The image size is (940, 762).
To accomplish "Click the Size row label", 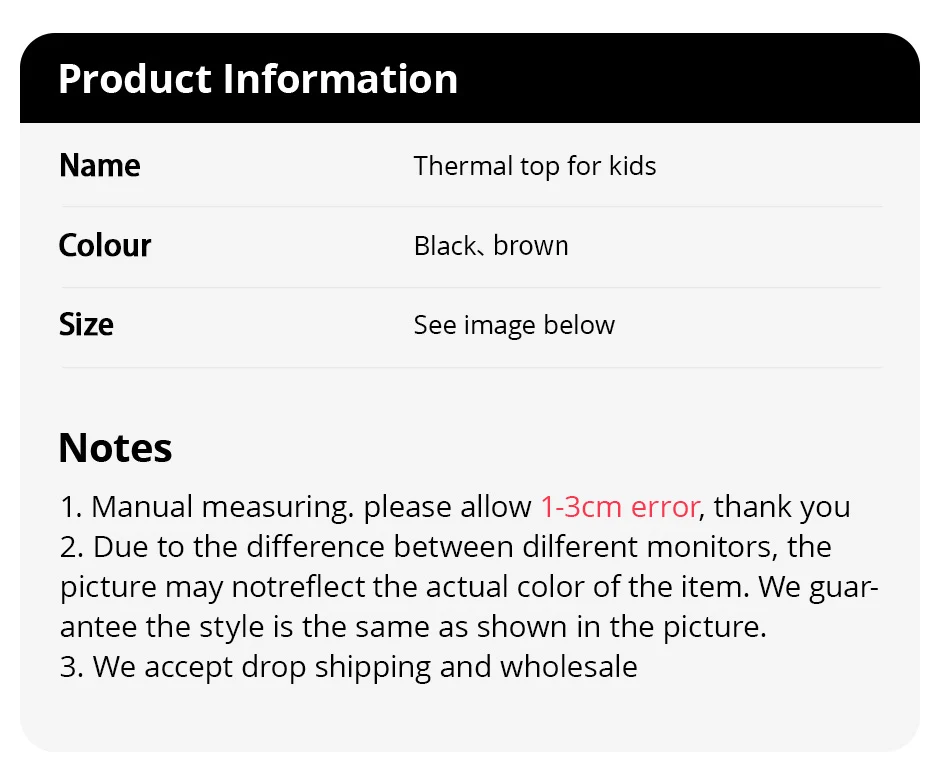I will [86, 325].
